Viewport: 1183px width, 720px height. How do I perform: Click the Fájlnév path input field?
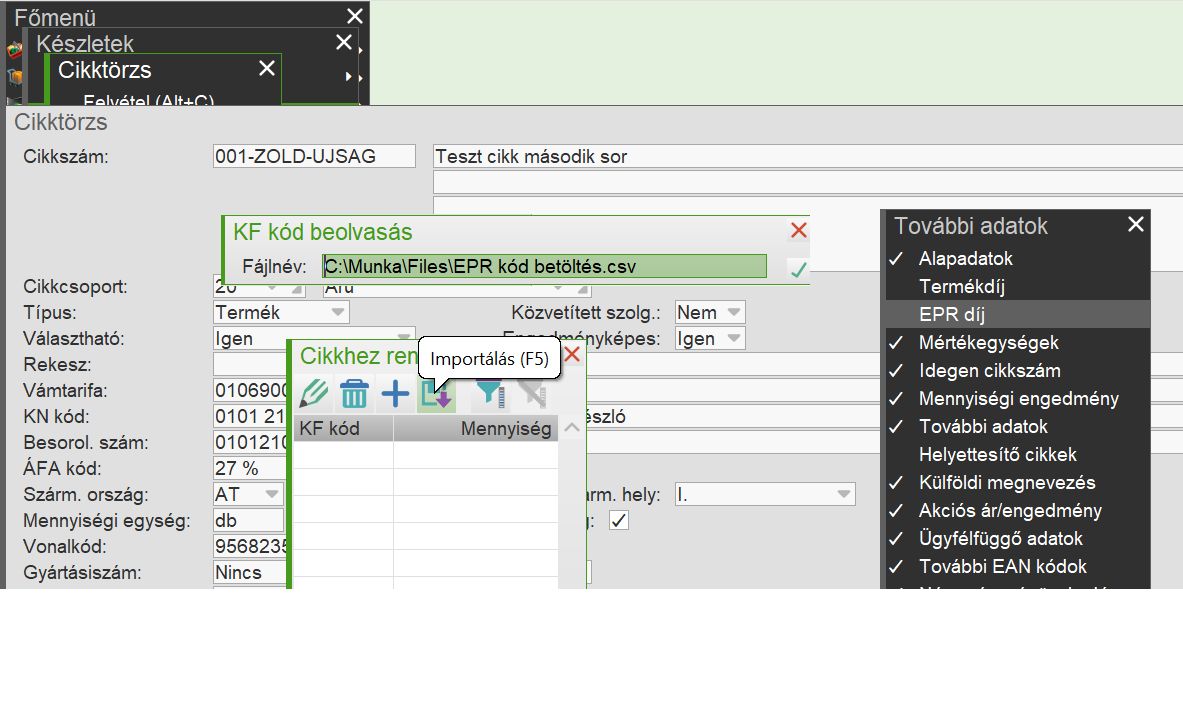[x=545, y=266]
